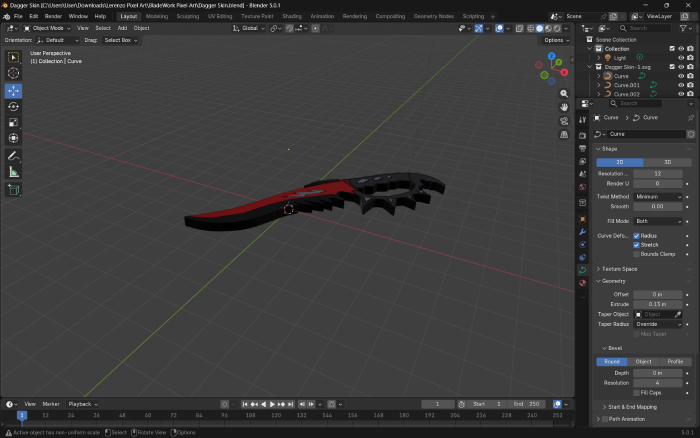Screen dimensions: 700x438
Task: Toggle camera view icon in viewport
Action: (564, 121)
